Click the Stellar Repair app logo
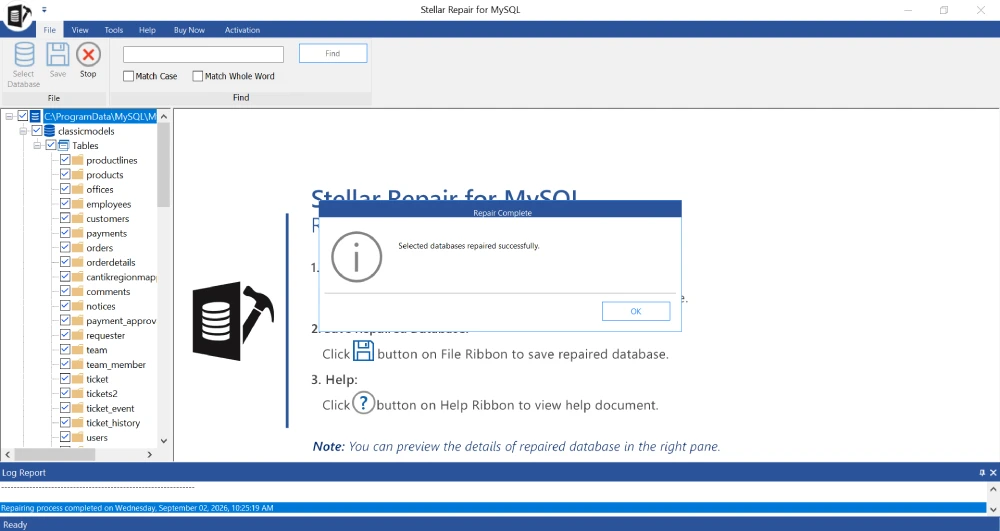The width and height of the screenshot is (1000, 531). pos(17,14)
